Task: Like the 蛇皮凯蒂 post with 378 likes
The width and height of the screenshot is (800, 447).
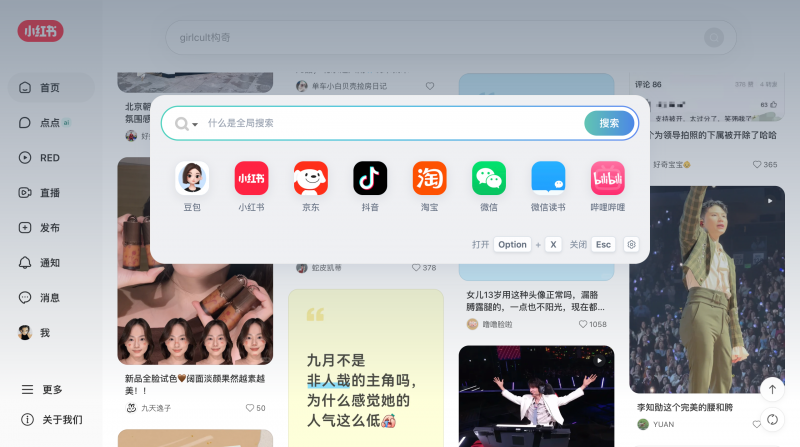Action: (416, 267)
